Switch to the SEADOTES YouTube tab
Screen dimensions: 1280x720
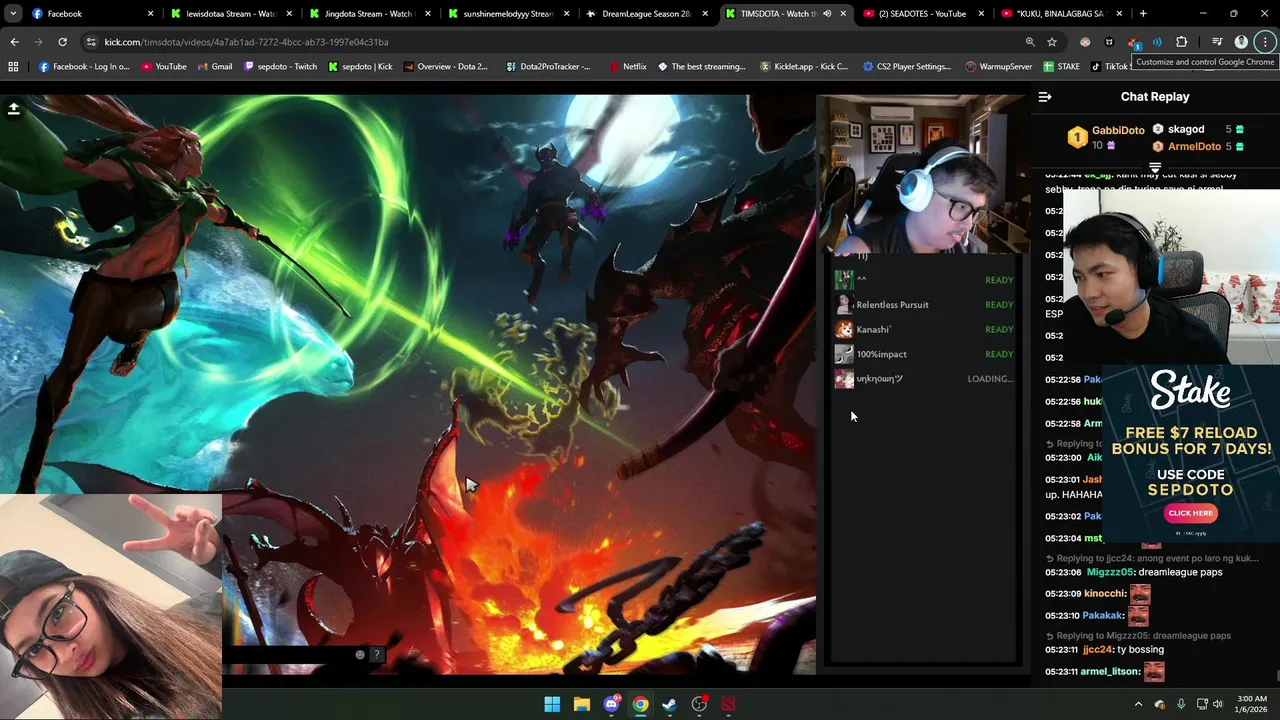(924, 14)
